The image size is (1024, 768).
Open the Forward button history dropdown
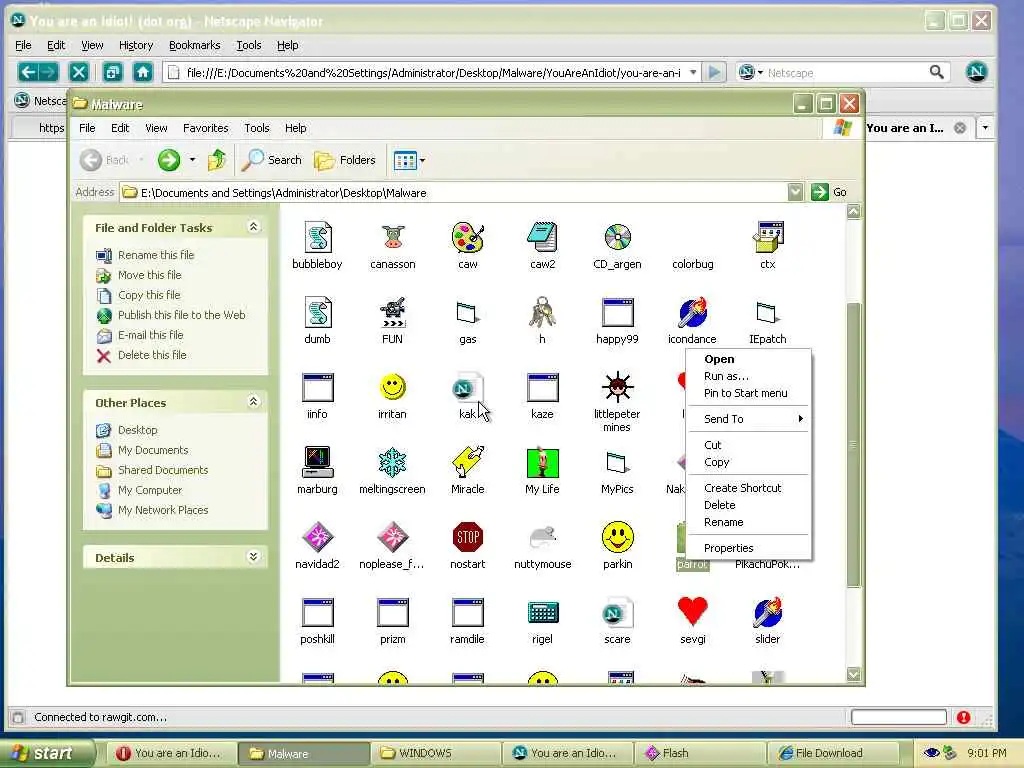pos(192,159)
